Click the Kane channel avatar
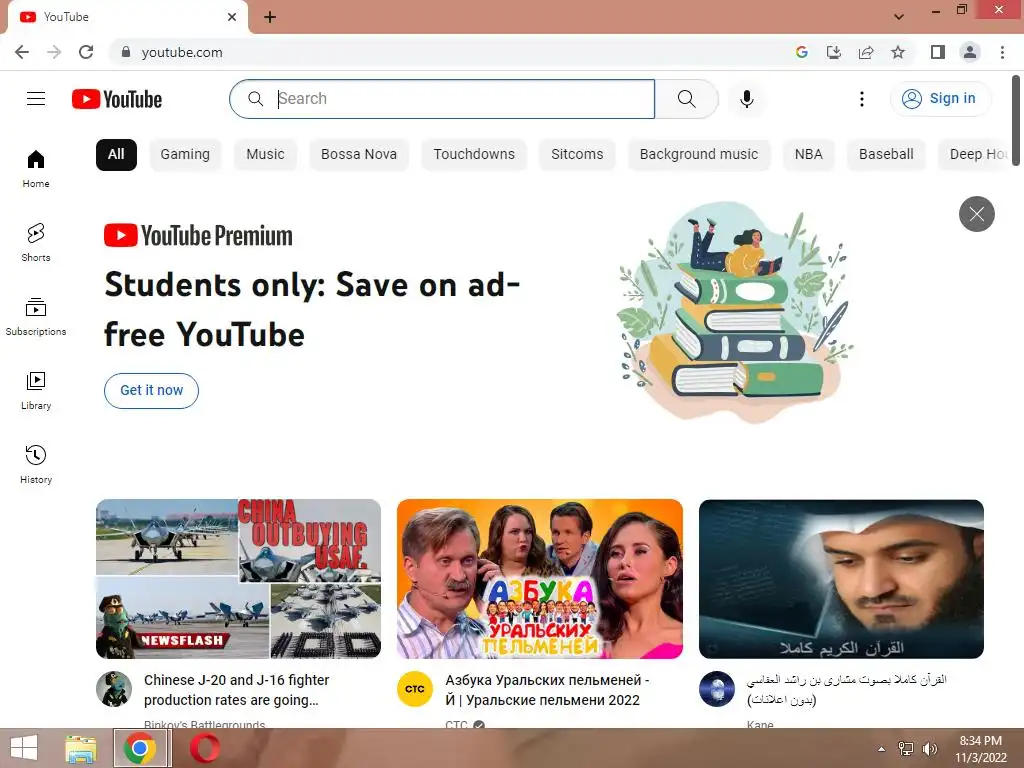Viewport: 1024px width, 768px height. pyautogui.click(x=716, y=689)
